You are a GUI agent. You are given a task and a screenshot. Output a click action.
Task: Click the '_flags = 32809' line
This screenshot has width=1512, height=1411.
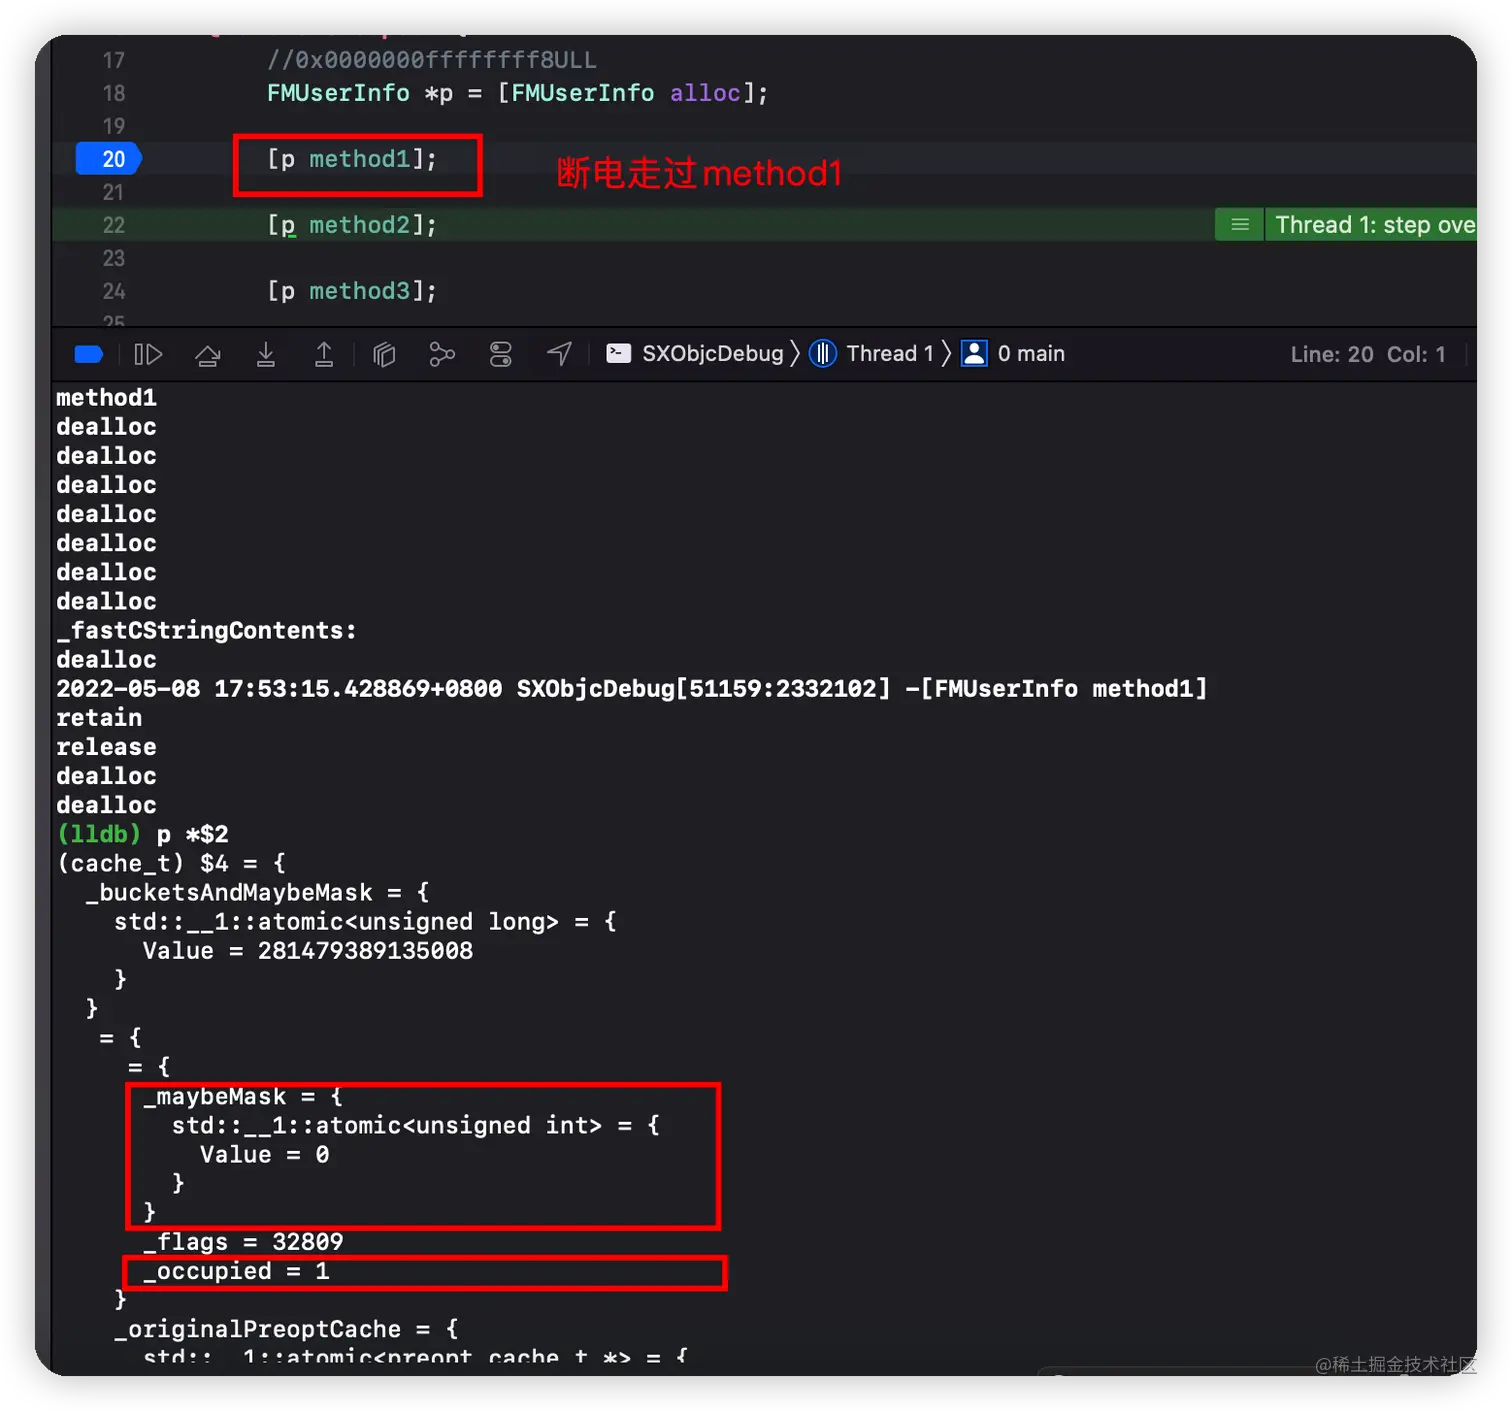point(243,1242)
